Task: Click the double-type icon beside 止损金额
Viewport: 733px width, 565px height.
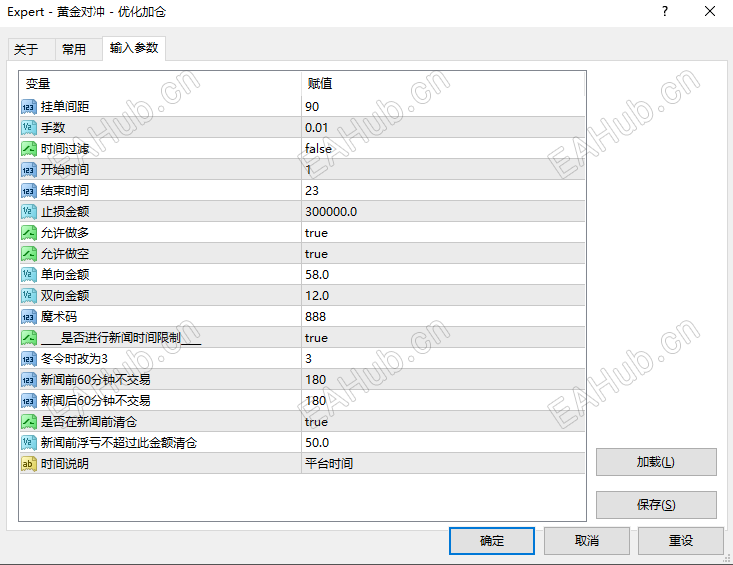Action: point(29,212)
